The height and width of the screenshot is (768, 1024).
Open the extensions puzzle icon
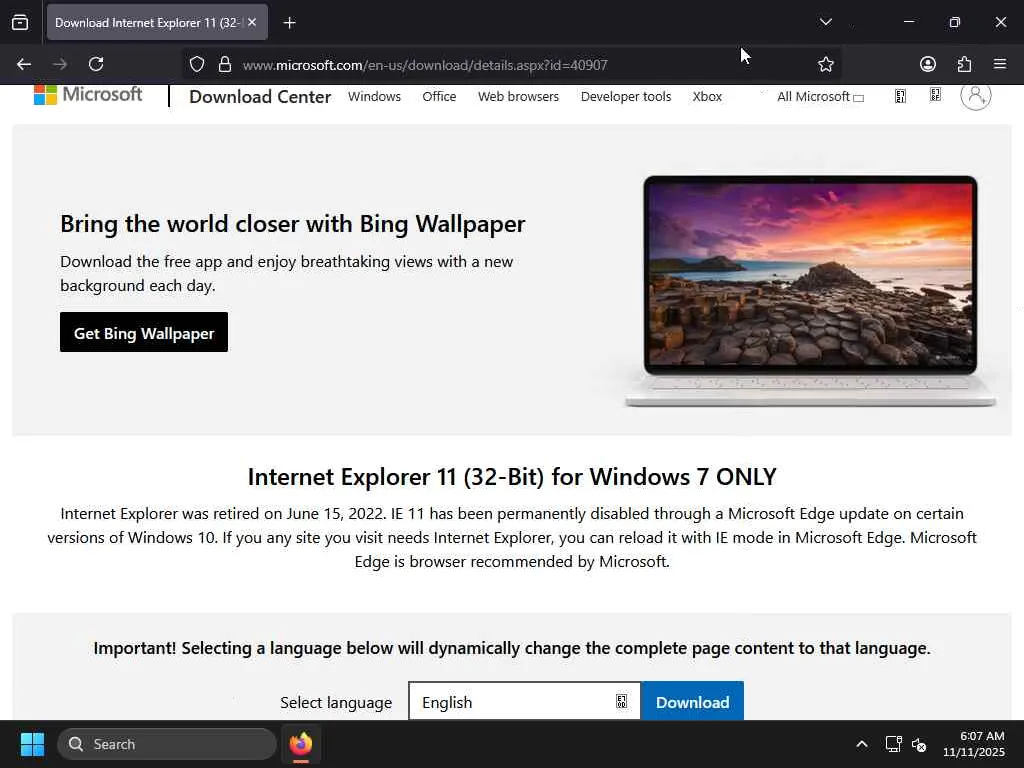(964, 64)
